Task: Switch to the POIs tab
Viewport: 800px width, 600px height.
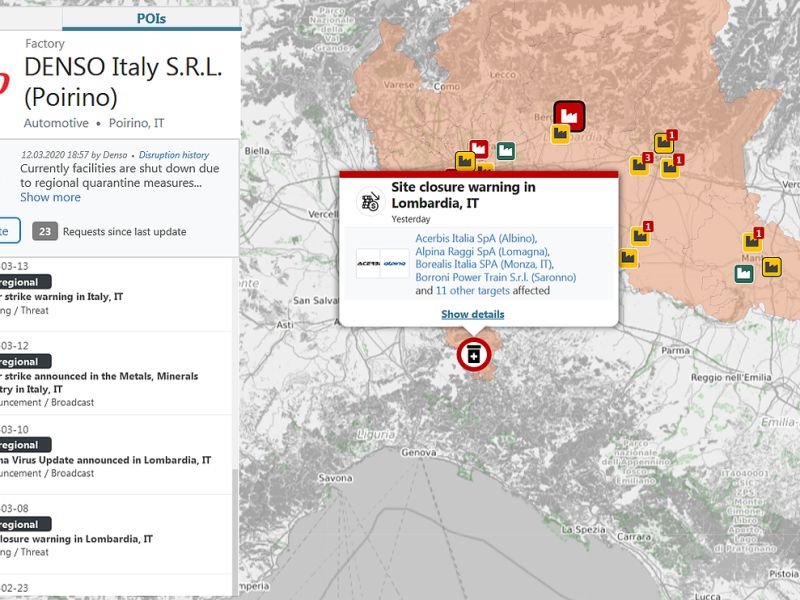Action: [x=151, y=18]
